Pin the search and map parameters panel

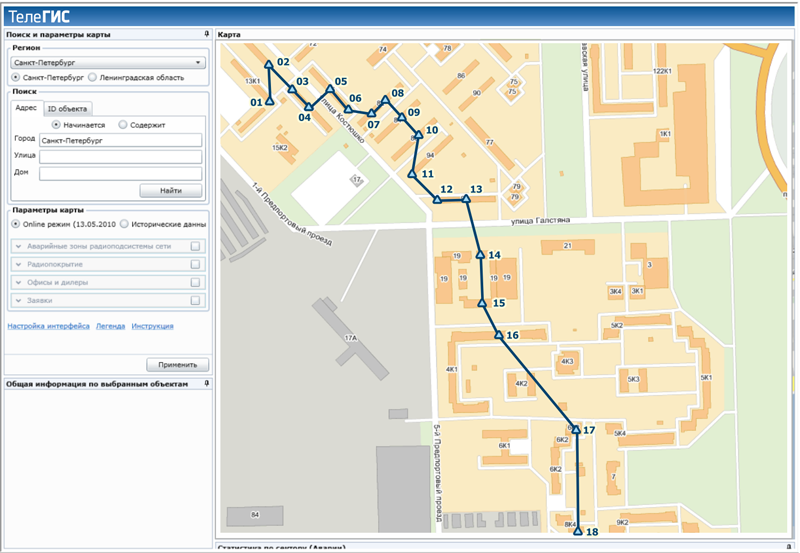pos(205,34)
